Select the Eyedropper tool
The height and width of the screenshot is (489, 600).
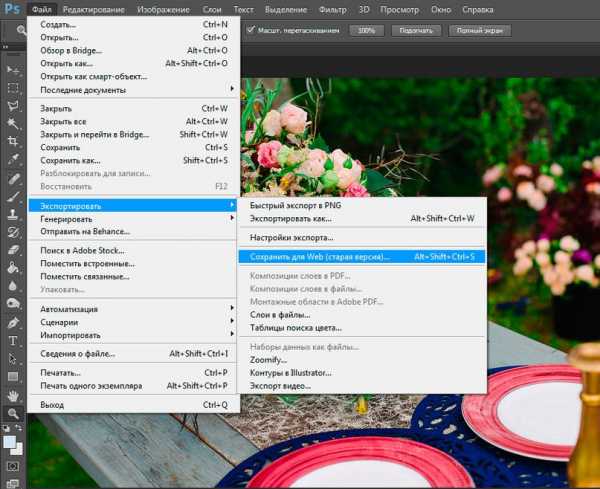coord(13,159)
